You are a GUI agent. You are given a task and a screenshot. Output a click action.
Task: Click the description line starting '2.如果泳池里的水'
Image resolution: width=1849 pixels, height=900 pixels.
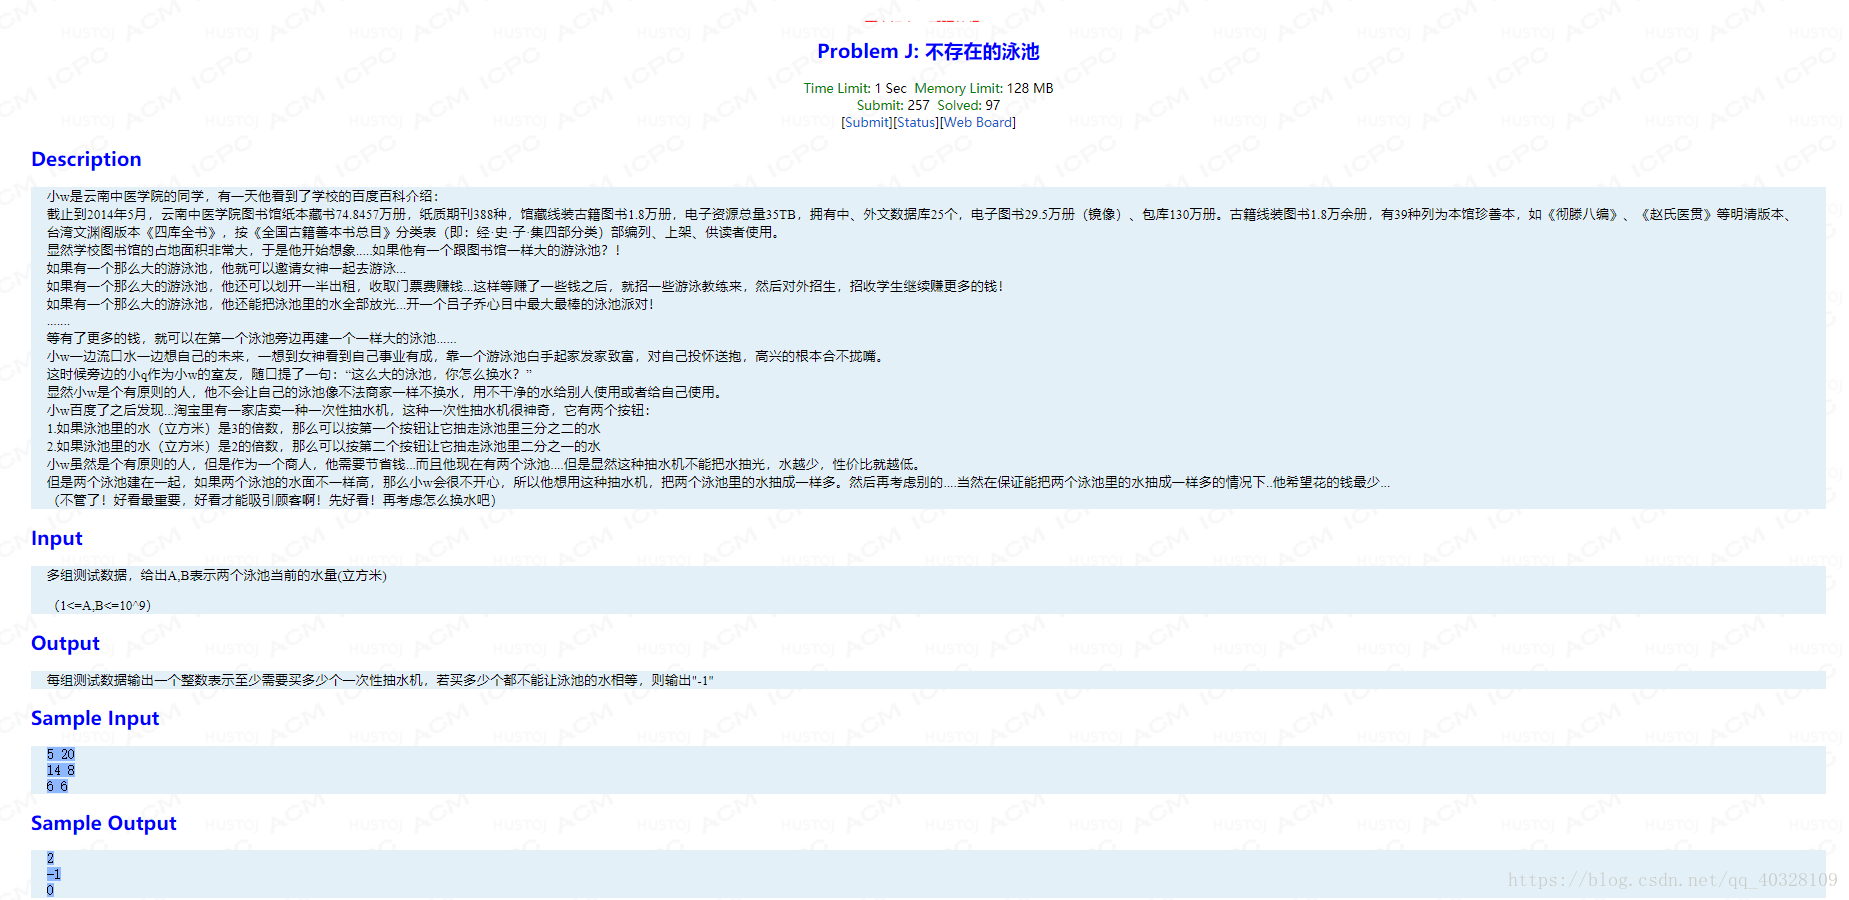(x=323, y=446)
